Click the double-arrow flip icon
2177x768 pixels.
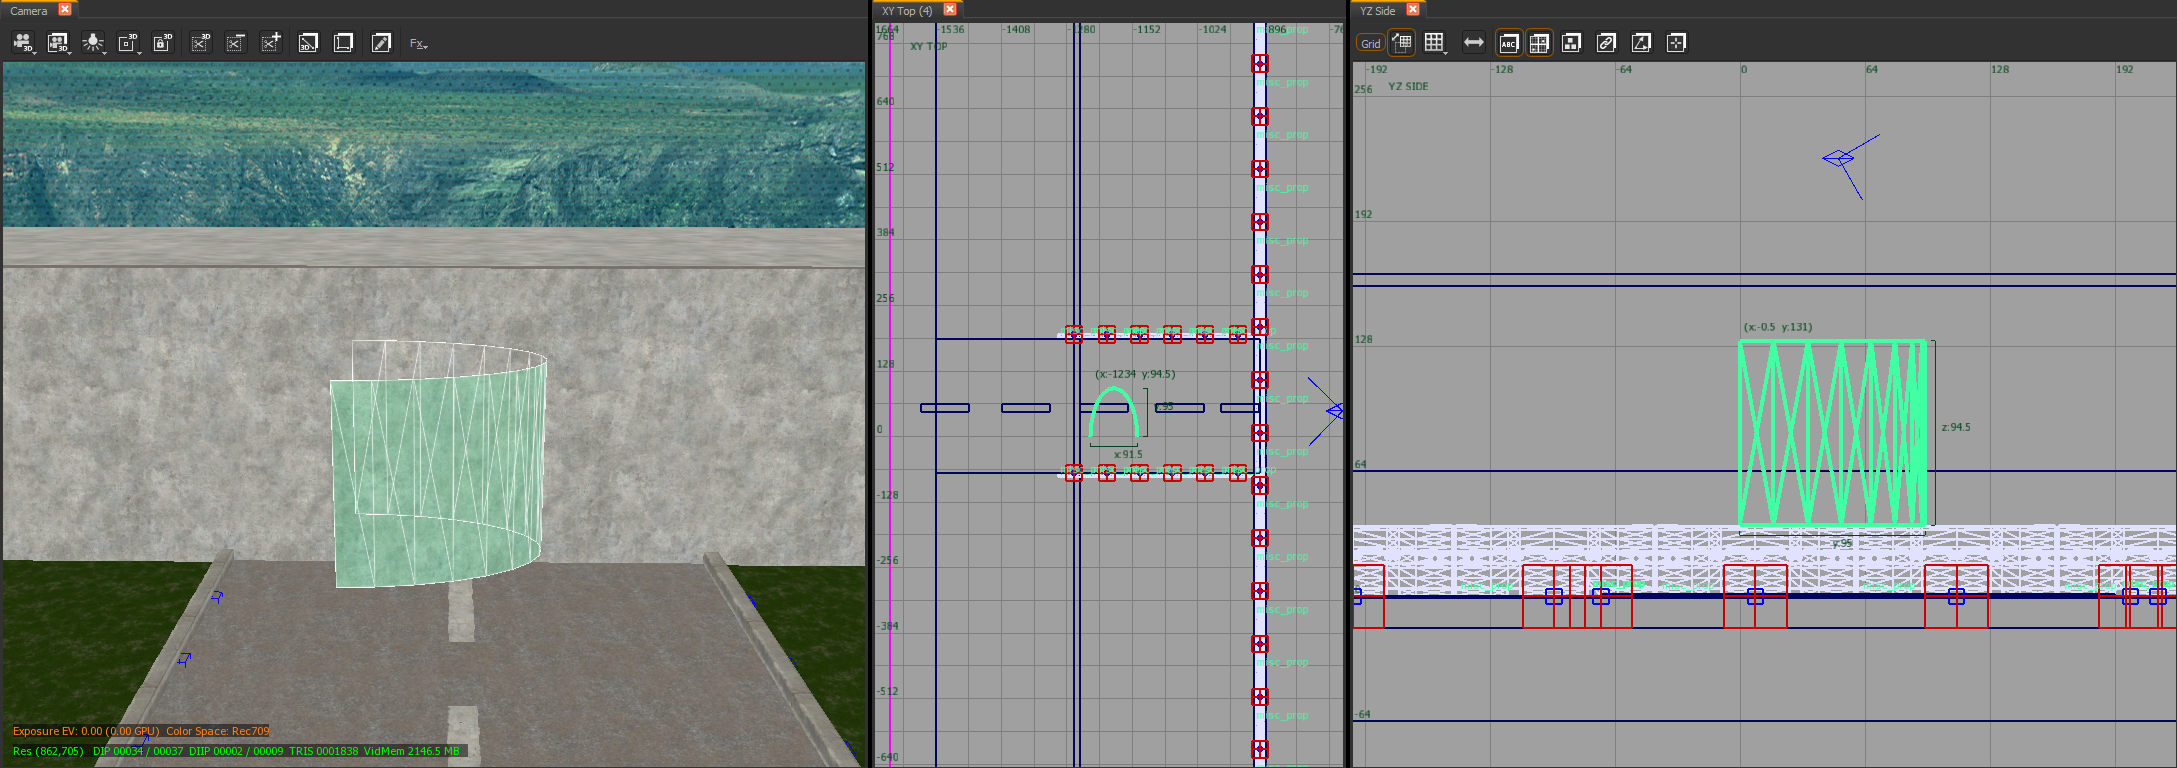[x=1474, y=43]
